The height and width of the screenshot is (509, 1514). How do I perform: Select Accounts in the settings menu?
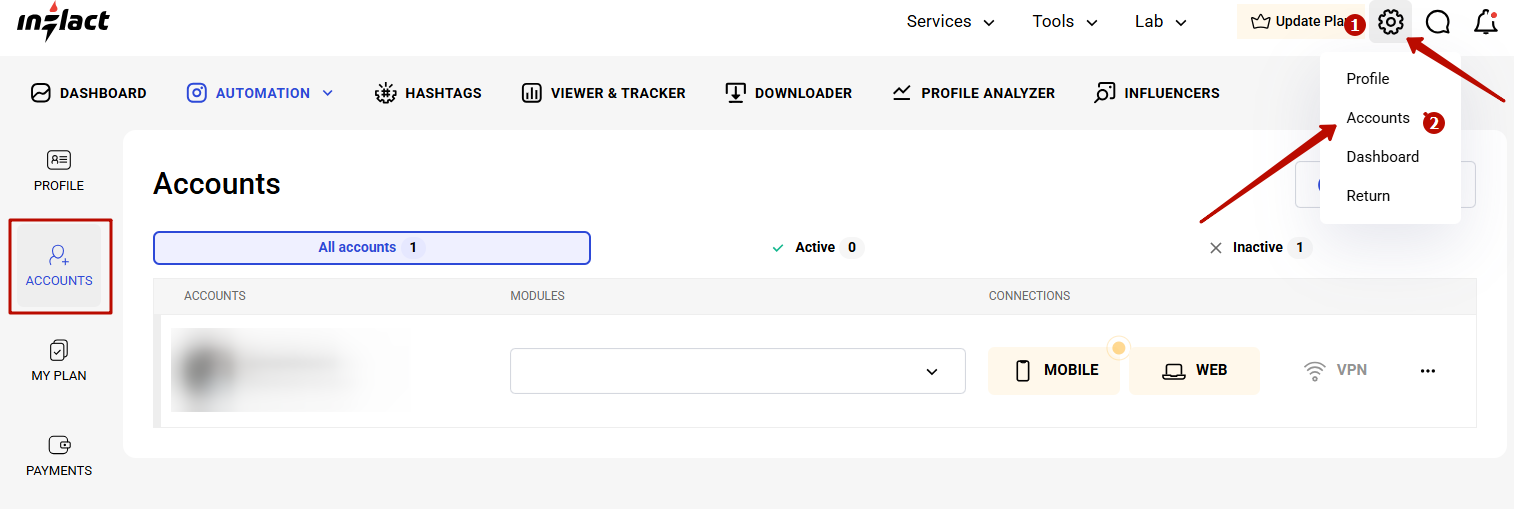tap(1377, 118)
